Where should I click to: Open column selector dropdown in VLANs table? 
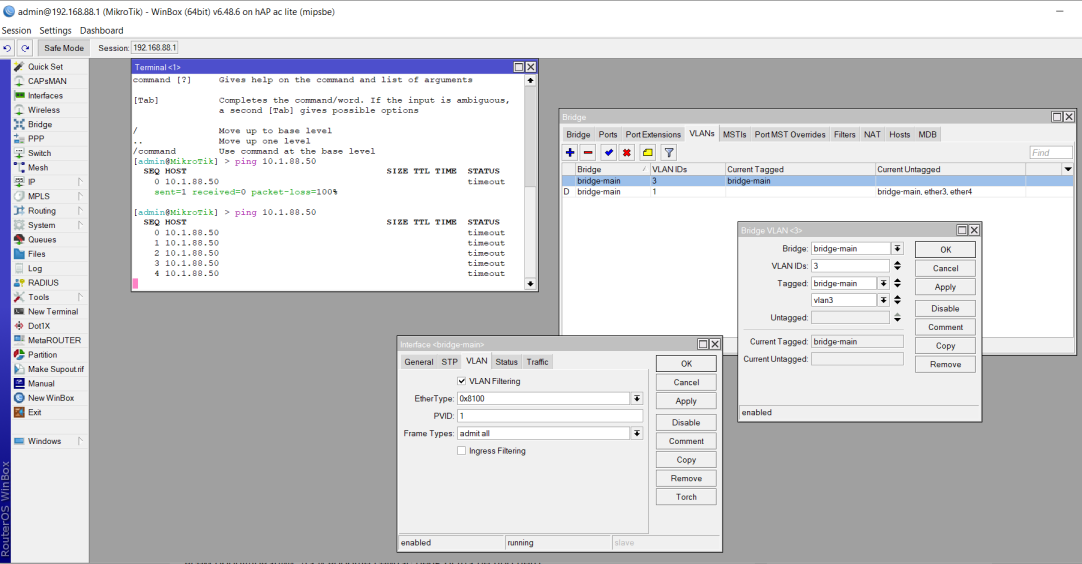point(1068,169)
